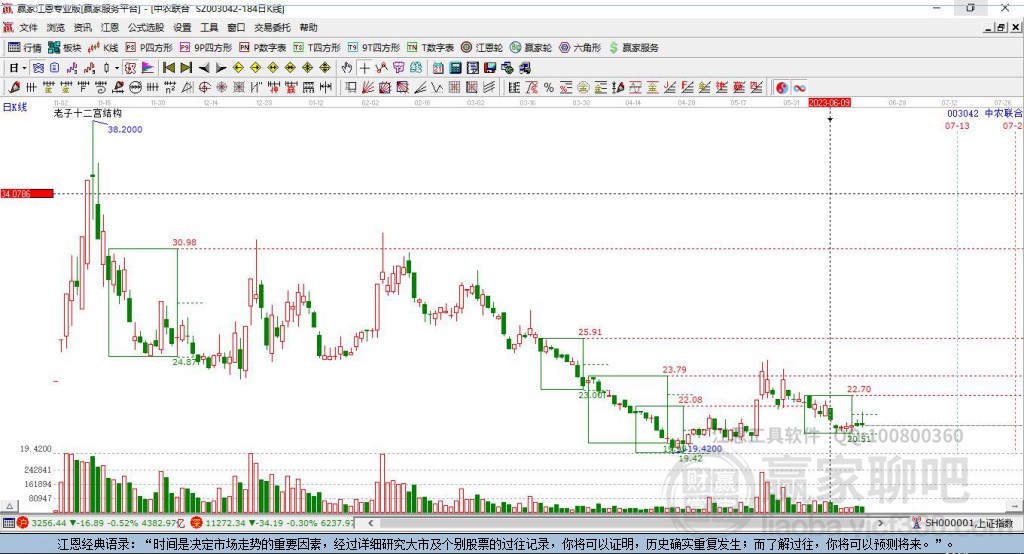Expand the candlestick style dropdown arrow

(x=117, y=68)
